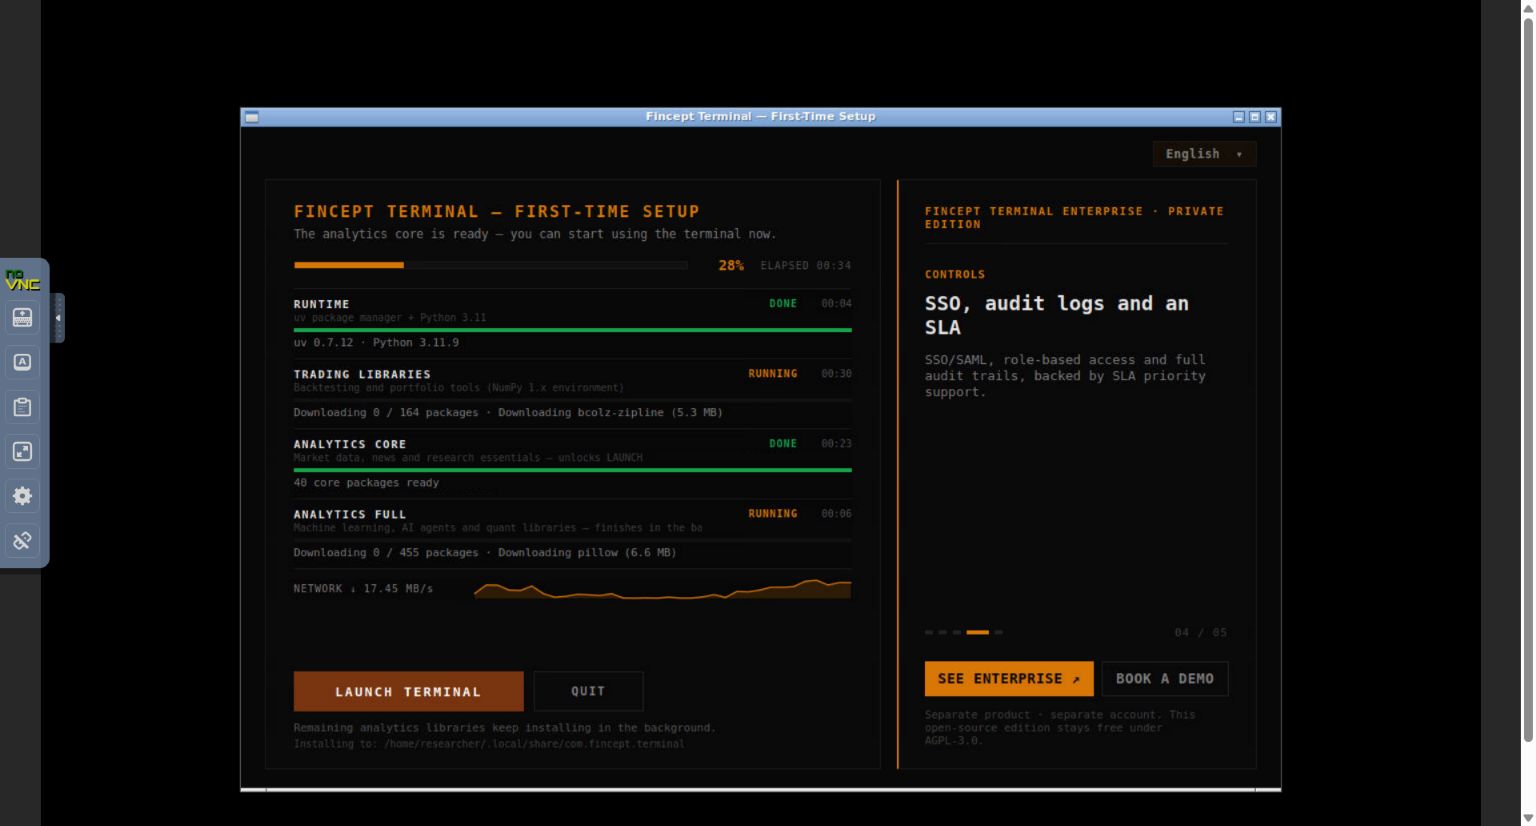Click the 'TRADING LIBRARIES' step heading
This screenshot has width=1536, height=826.
(x=362, y=374)
